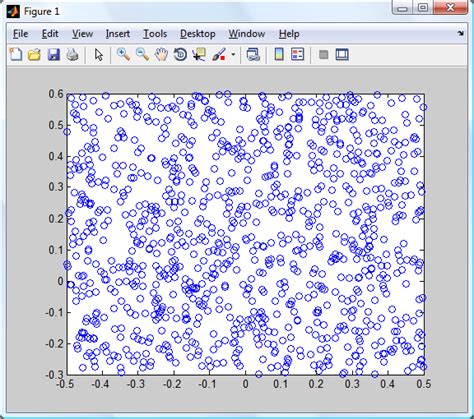Insert a colorbar with the toolbar icon
This screenshot has height=419, width=474.
pyautogui.click(x=279, y=54)
